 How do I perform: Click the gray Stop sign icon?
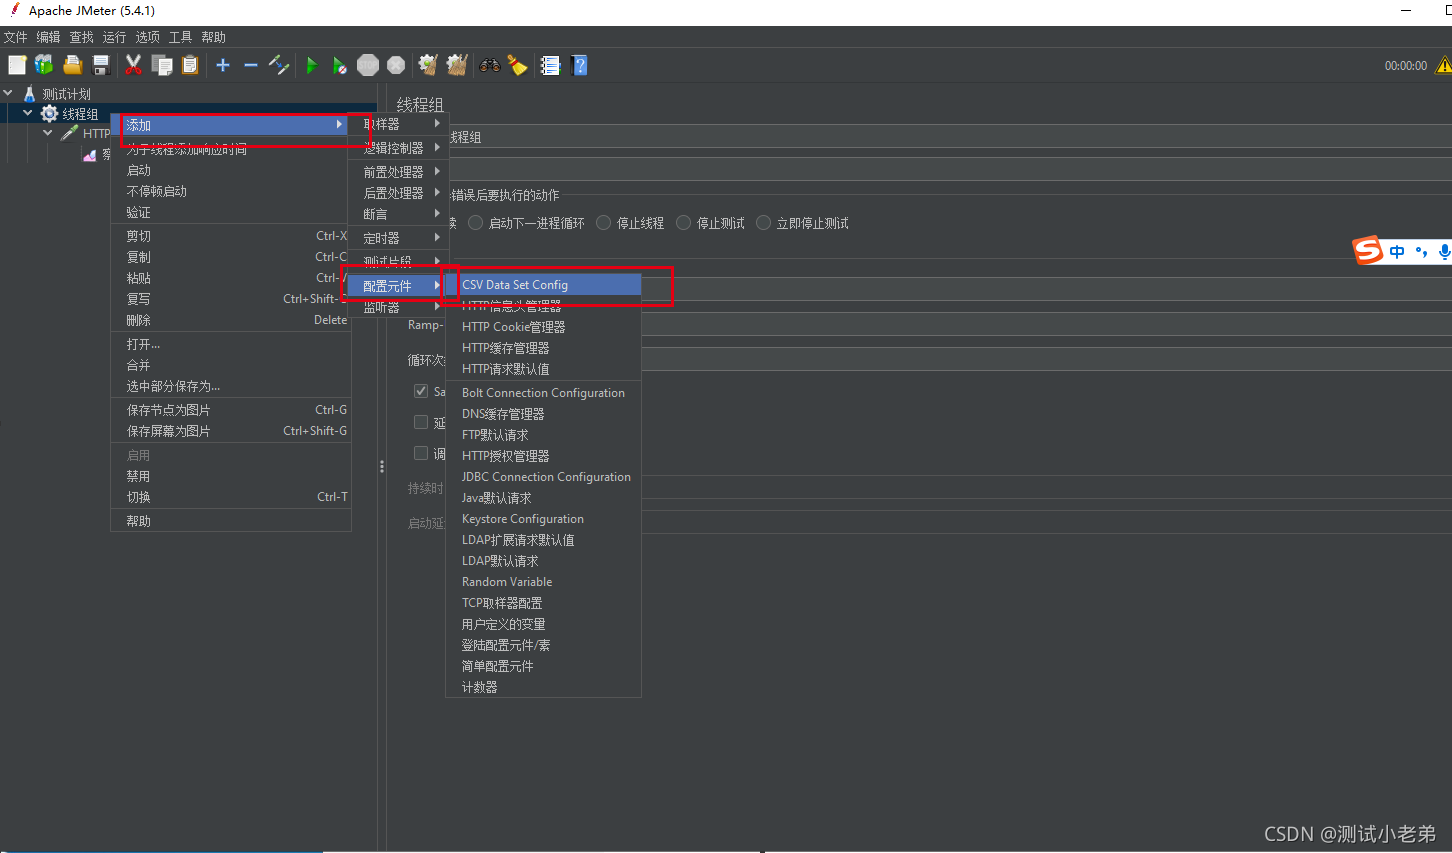pyautogui.click(x=368, y=65)
